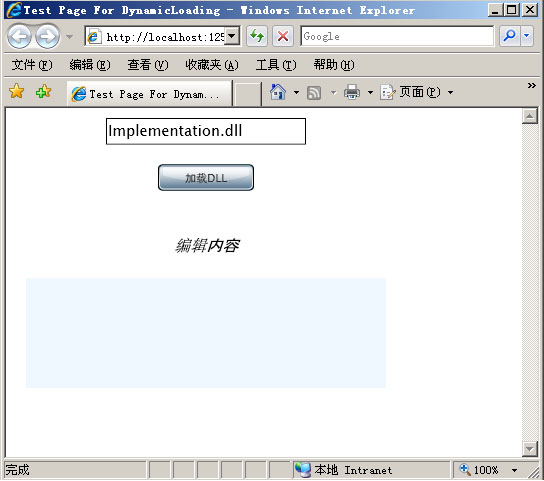544x481 pixels.
Task: Stop loading with the red X icon
Action: click(x=283, y=36)
